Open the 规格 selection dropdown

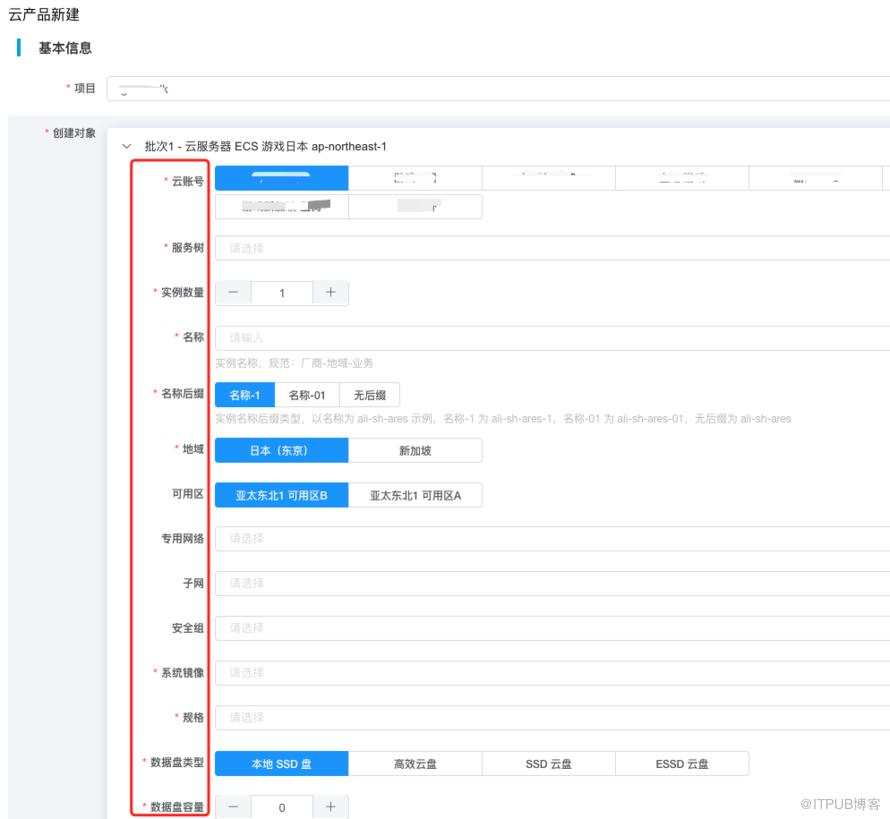point(550,718)
